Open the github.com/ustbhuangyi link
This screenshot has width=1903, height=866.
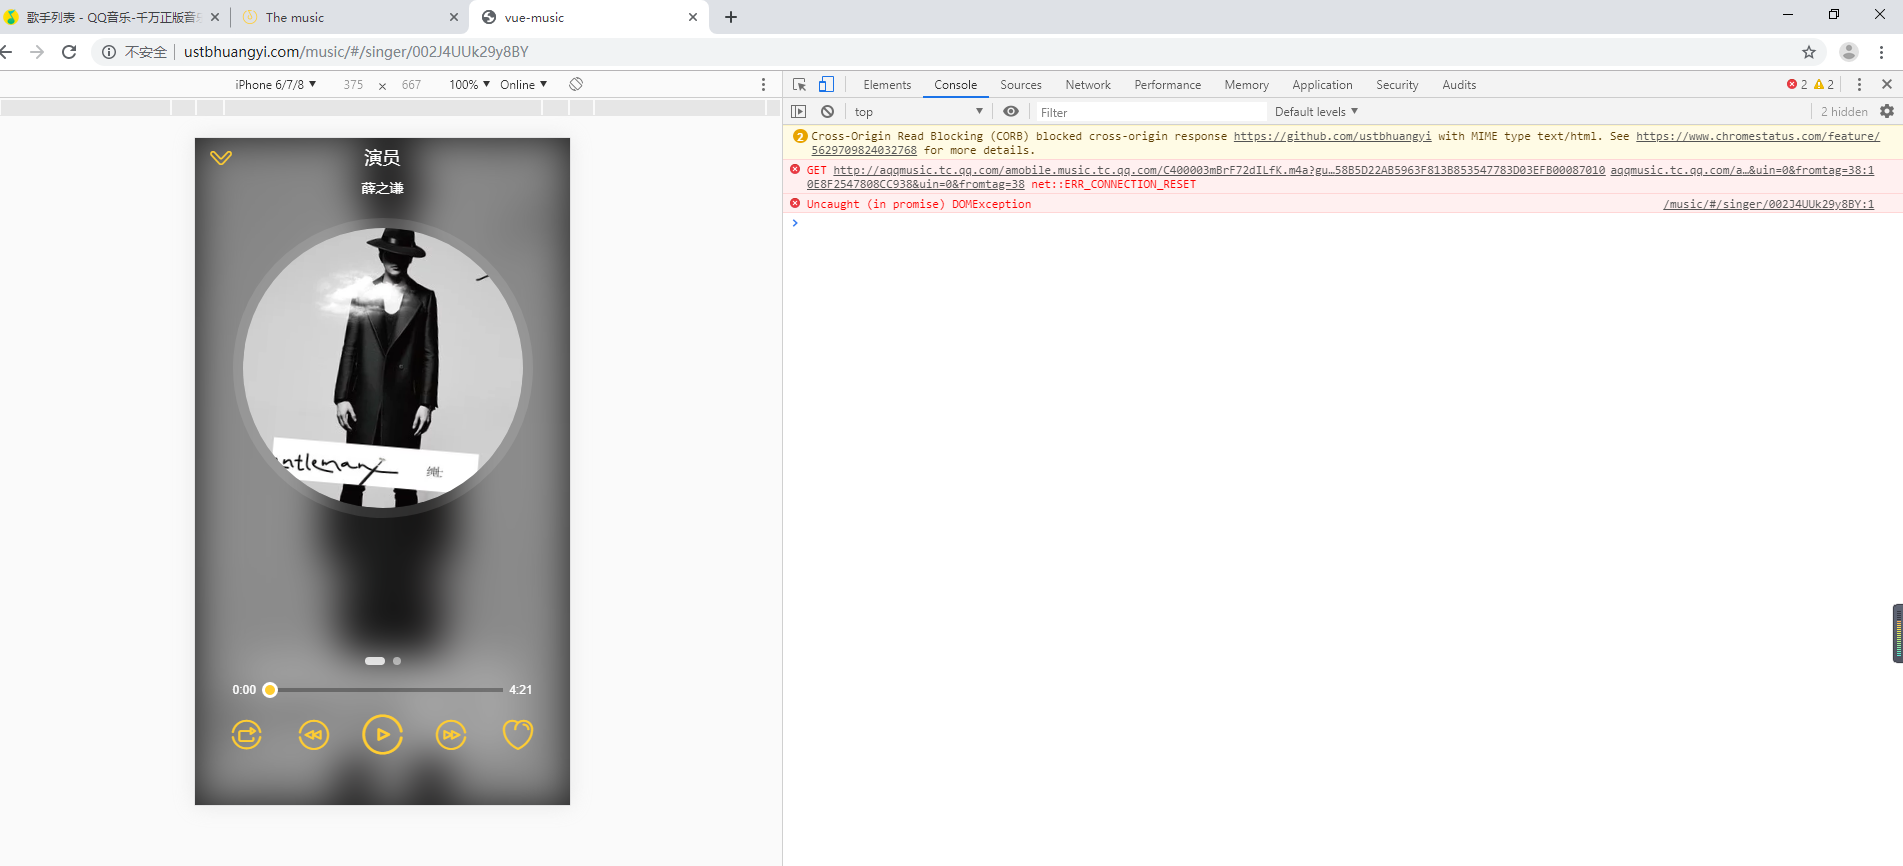click(x=1332, y=136)
